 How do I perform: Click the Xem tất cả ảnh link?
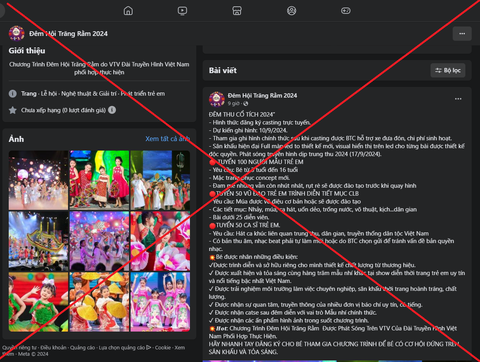[167, 139]
